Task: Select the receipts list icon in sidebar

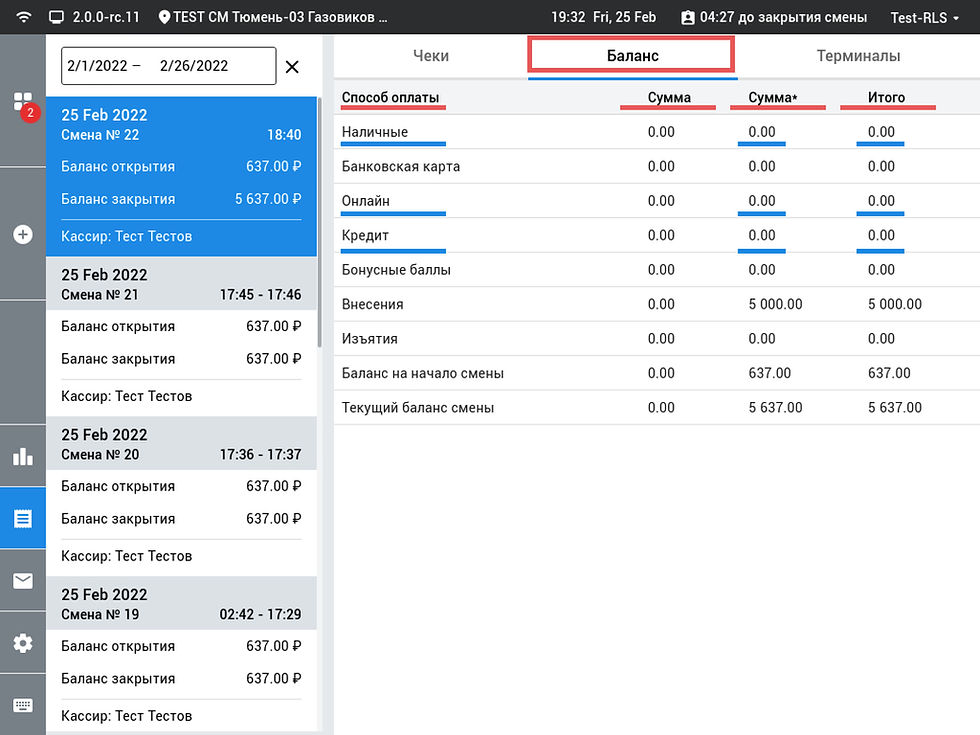Action: coord(23,519)
